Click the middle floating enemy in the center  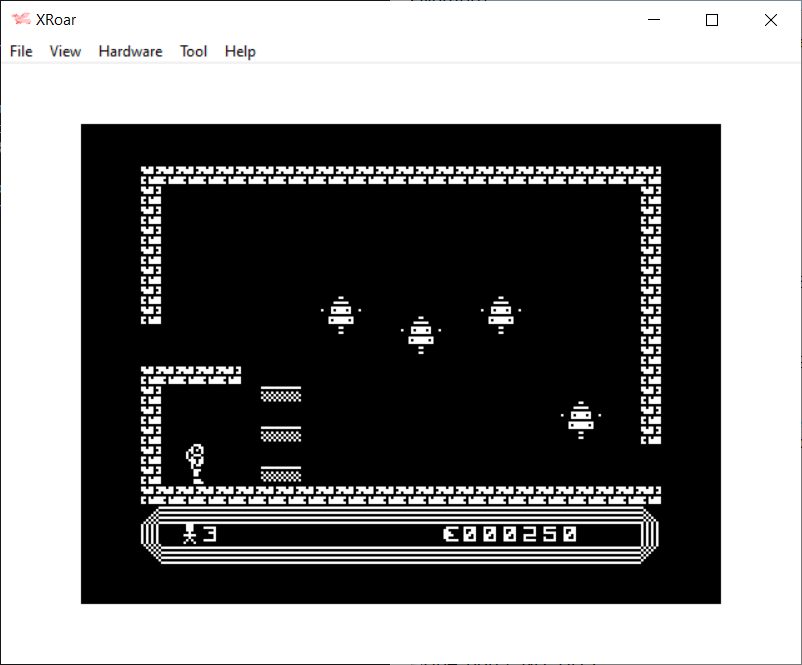(x=421, y=334)
